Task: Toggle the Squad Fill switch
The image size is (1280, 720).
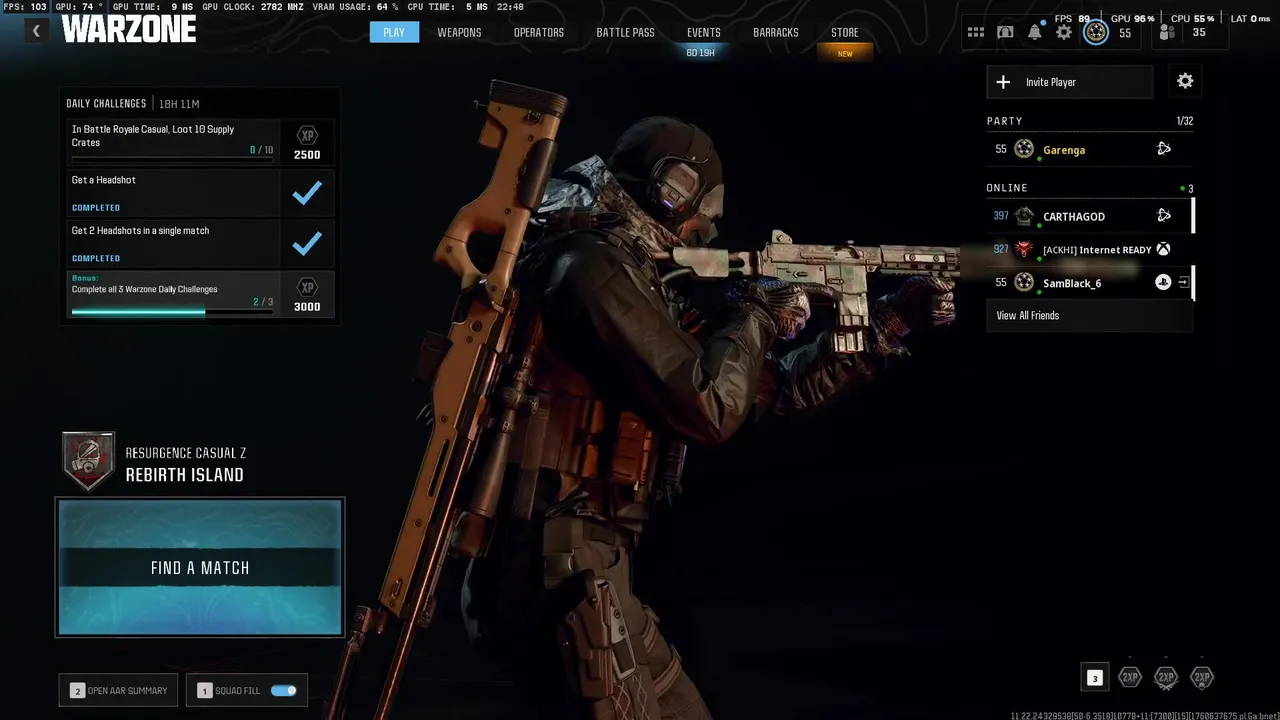Action: [x=283, y=690]
